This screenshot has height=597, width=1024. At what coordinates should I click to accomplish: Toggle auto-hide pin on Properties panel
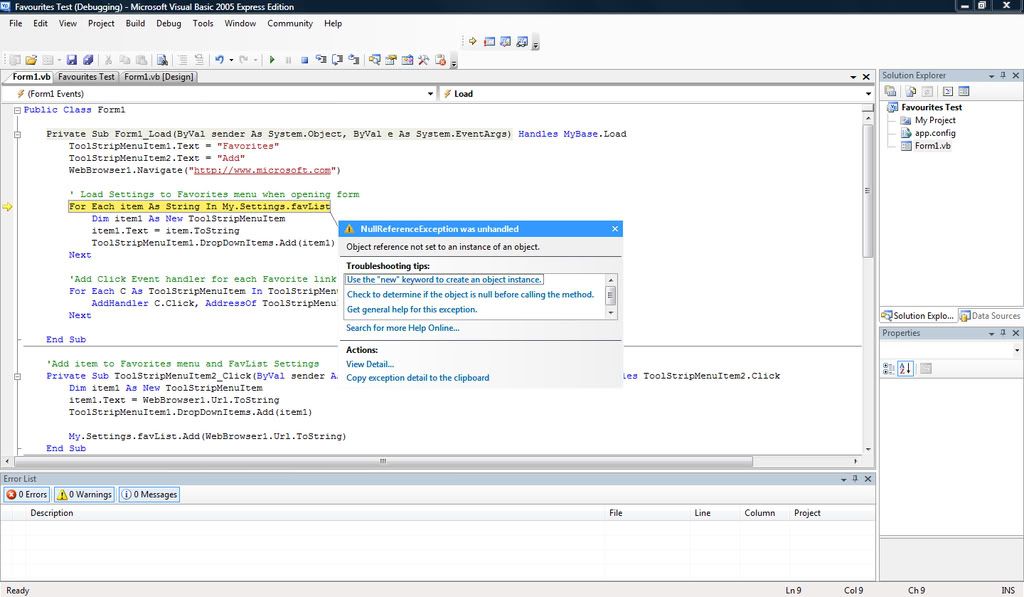click(1003, 332)
